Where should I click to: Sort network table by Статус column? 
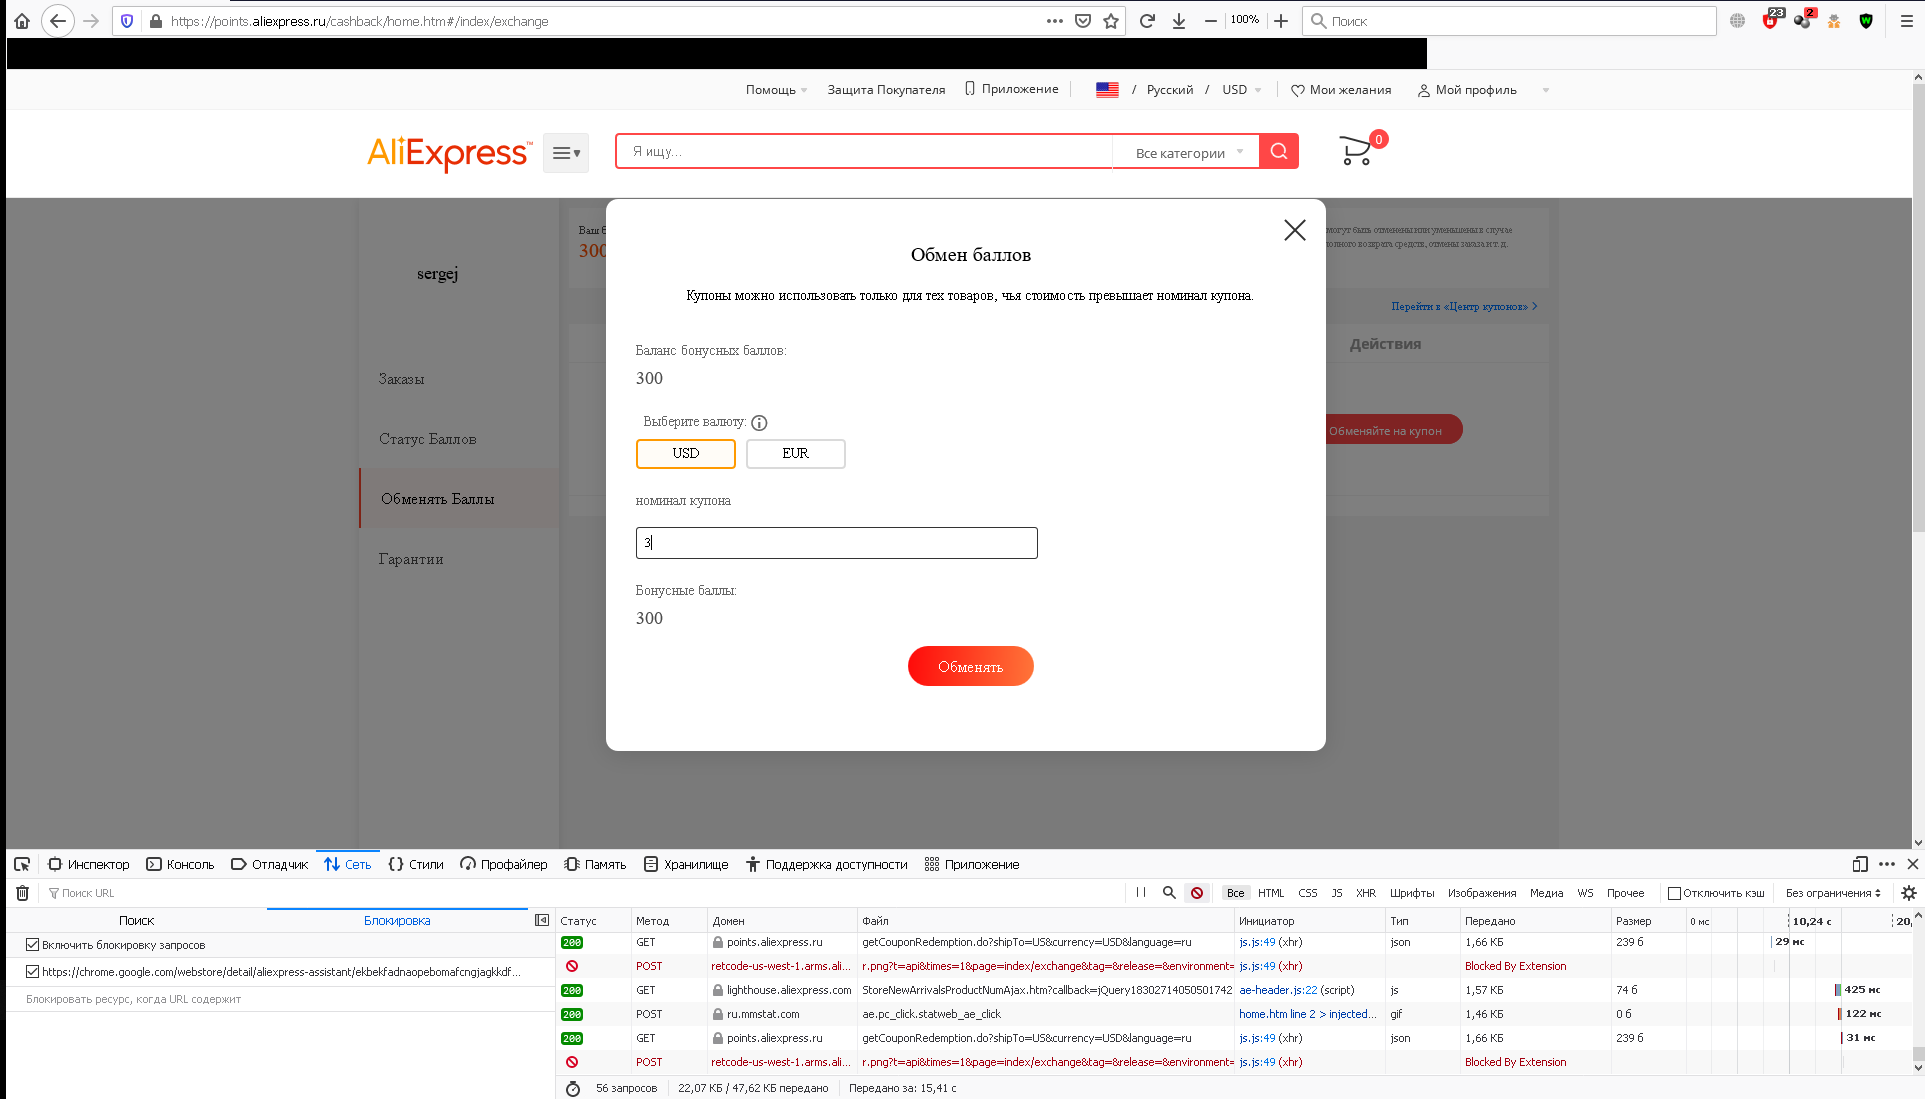click(x=592, y=921)
